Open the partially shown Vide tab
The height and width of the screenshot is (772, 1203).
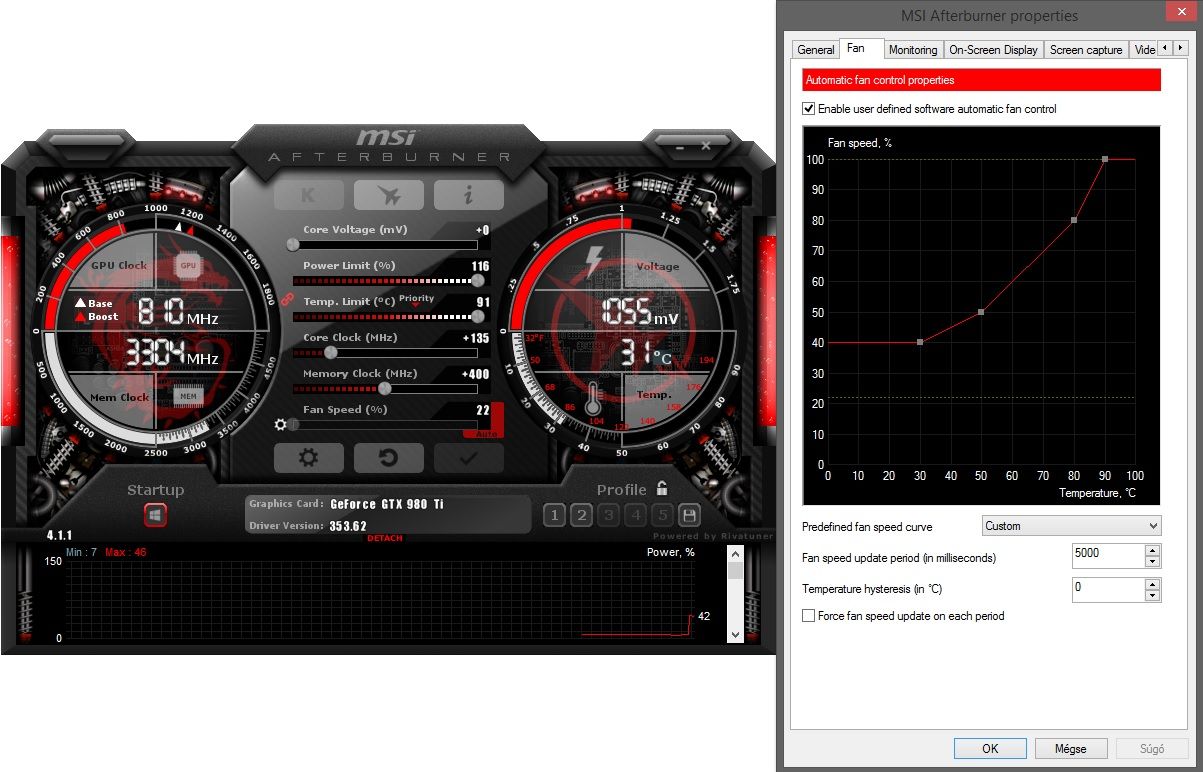pyautogui.click(x=1145, y=50)
